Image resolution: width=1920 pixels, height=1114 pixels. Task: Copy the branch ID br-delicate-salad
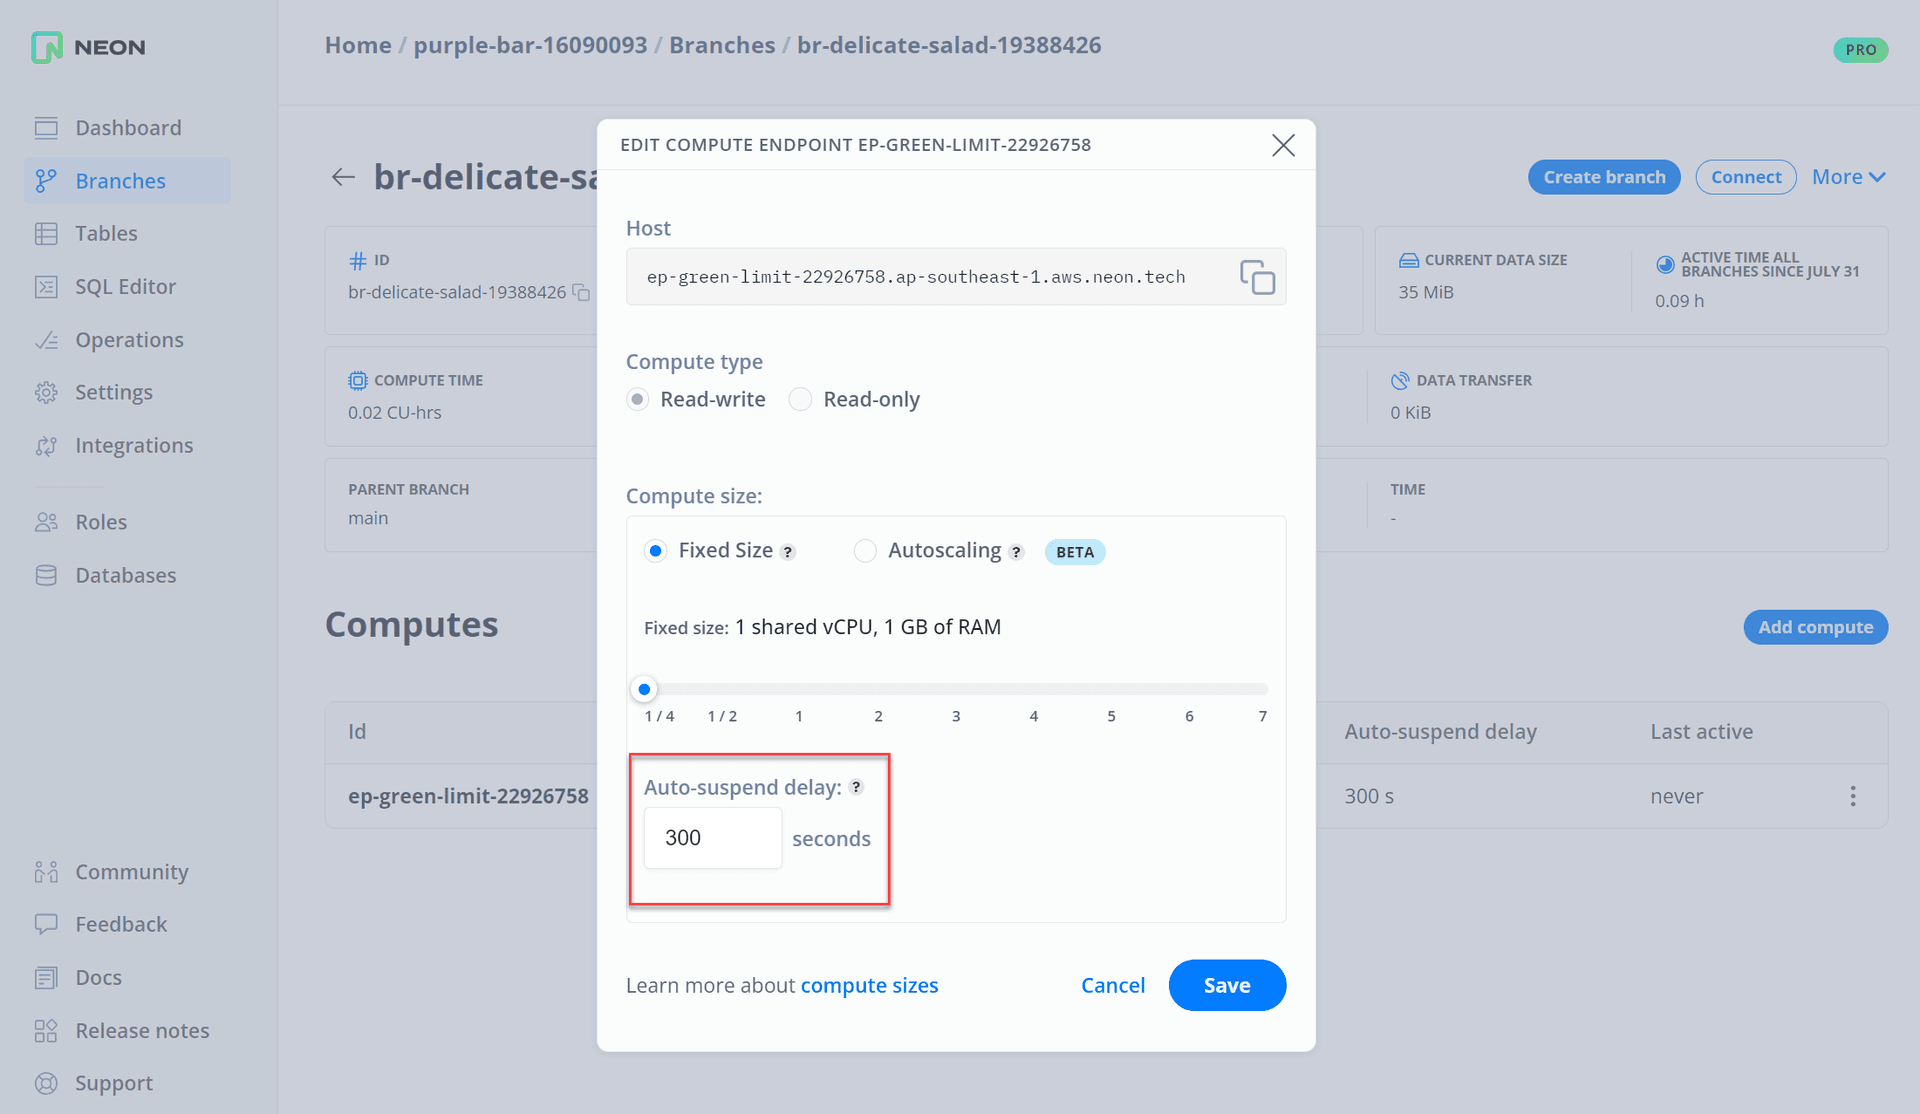pos(581,293)
